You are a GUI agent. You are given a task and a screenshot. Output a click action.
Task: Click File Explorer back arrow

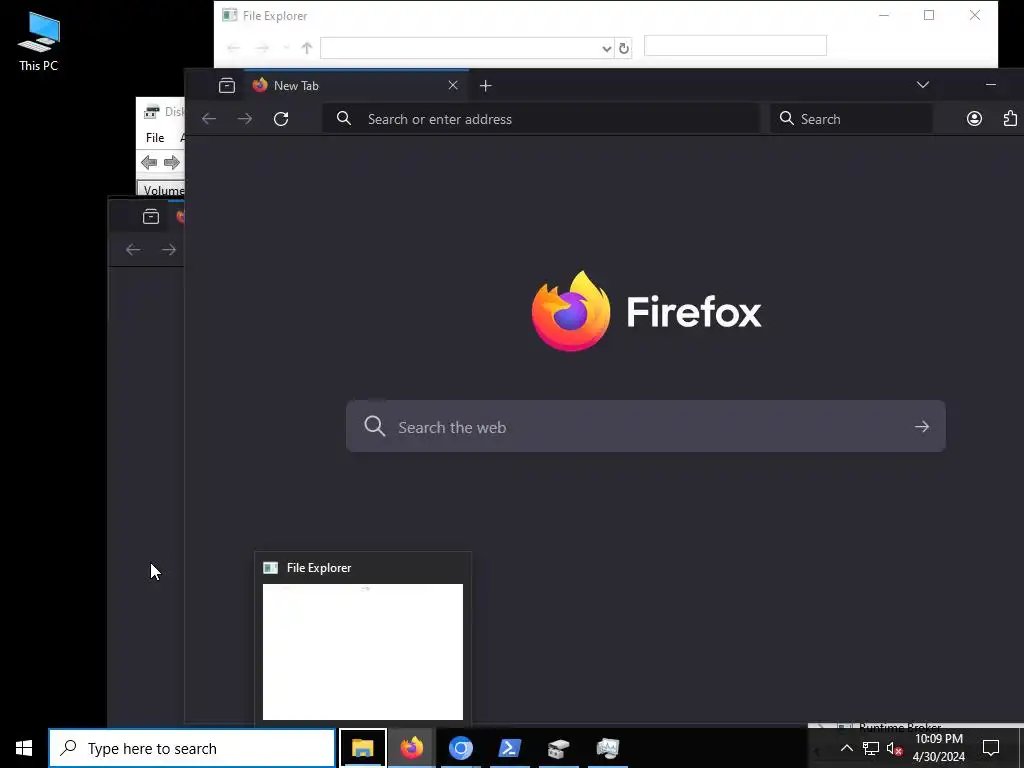tap(233, 48)
